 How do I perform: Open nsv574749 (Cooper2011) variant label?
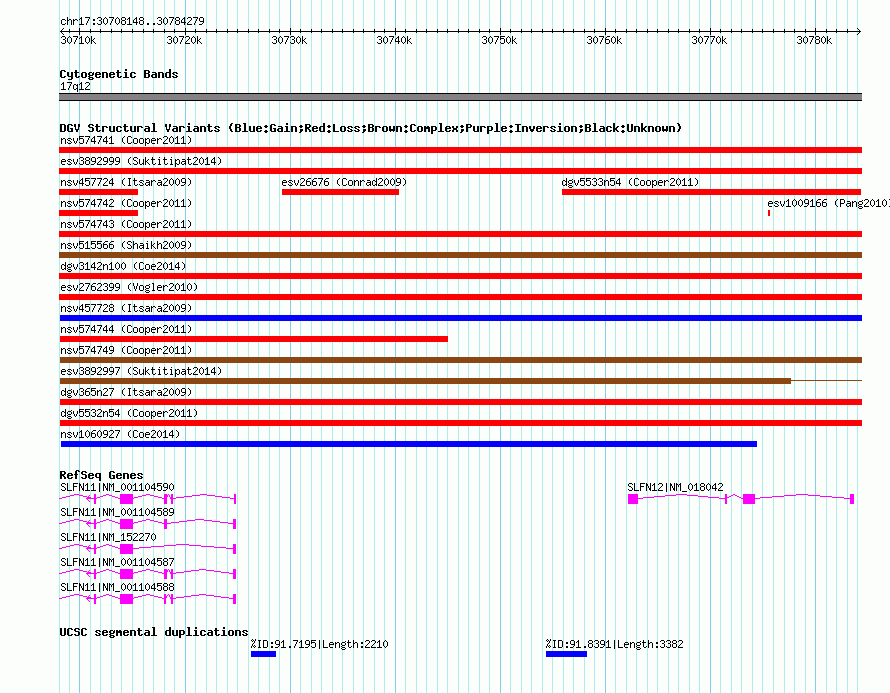(x=126, y=350)
